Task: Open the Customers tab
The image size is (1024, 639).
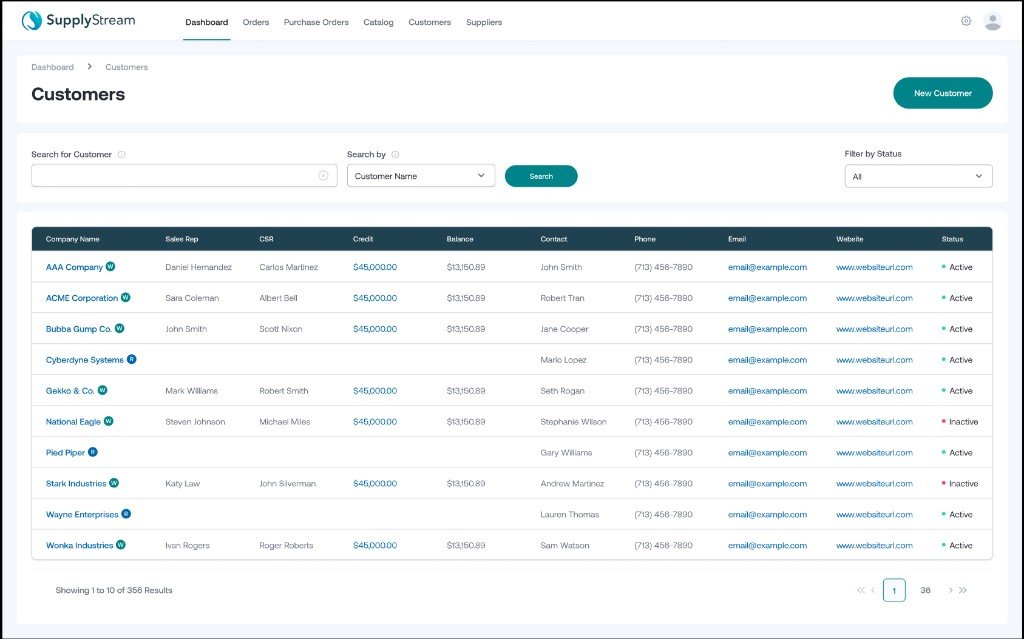Action: point(430,22)
